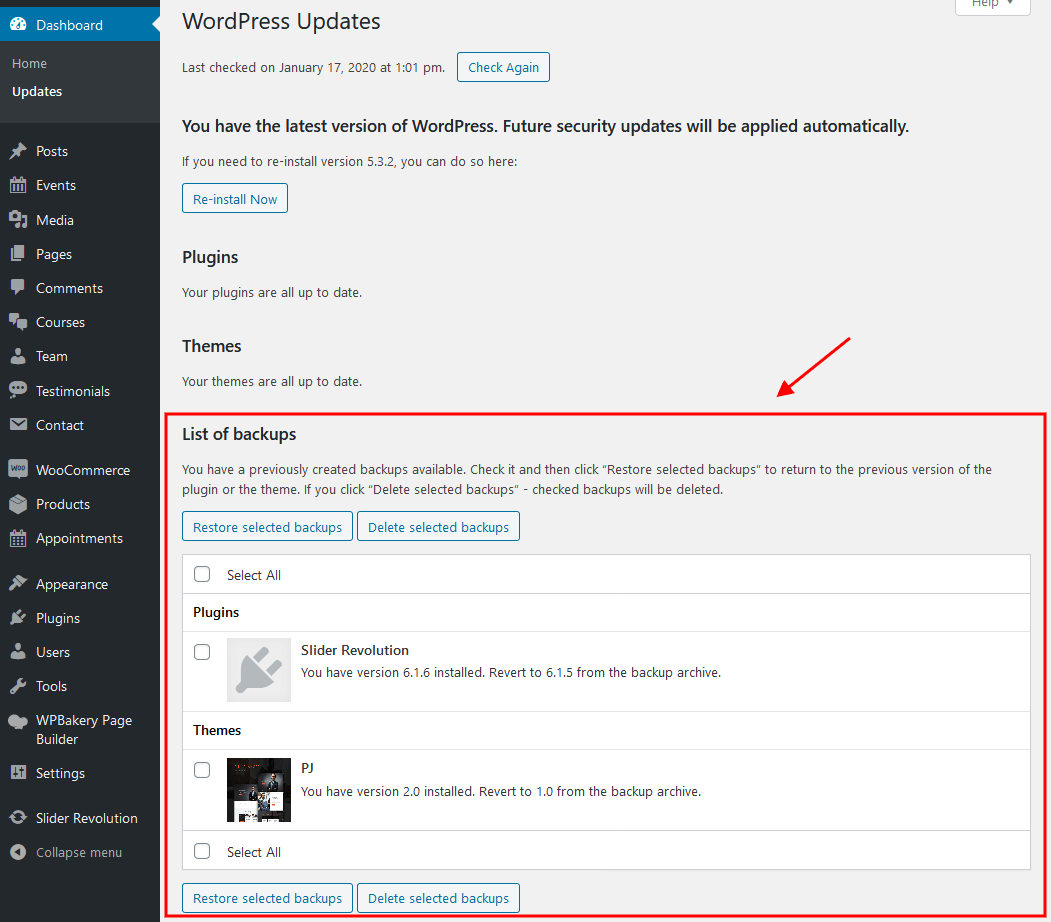
Task: Open the Updates submenu item
Action: (37, 92)
